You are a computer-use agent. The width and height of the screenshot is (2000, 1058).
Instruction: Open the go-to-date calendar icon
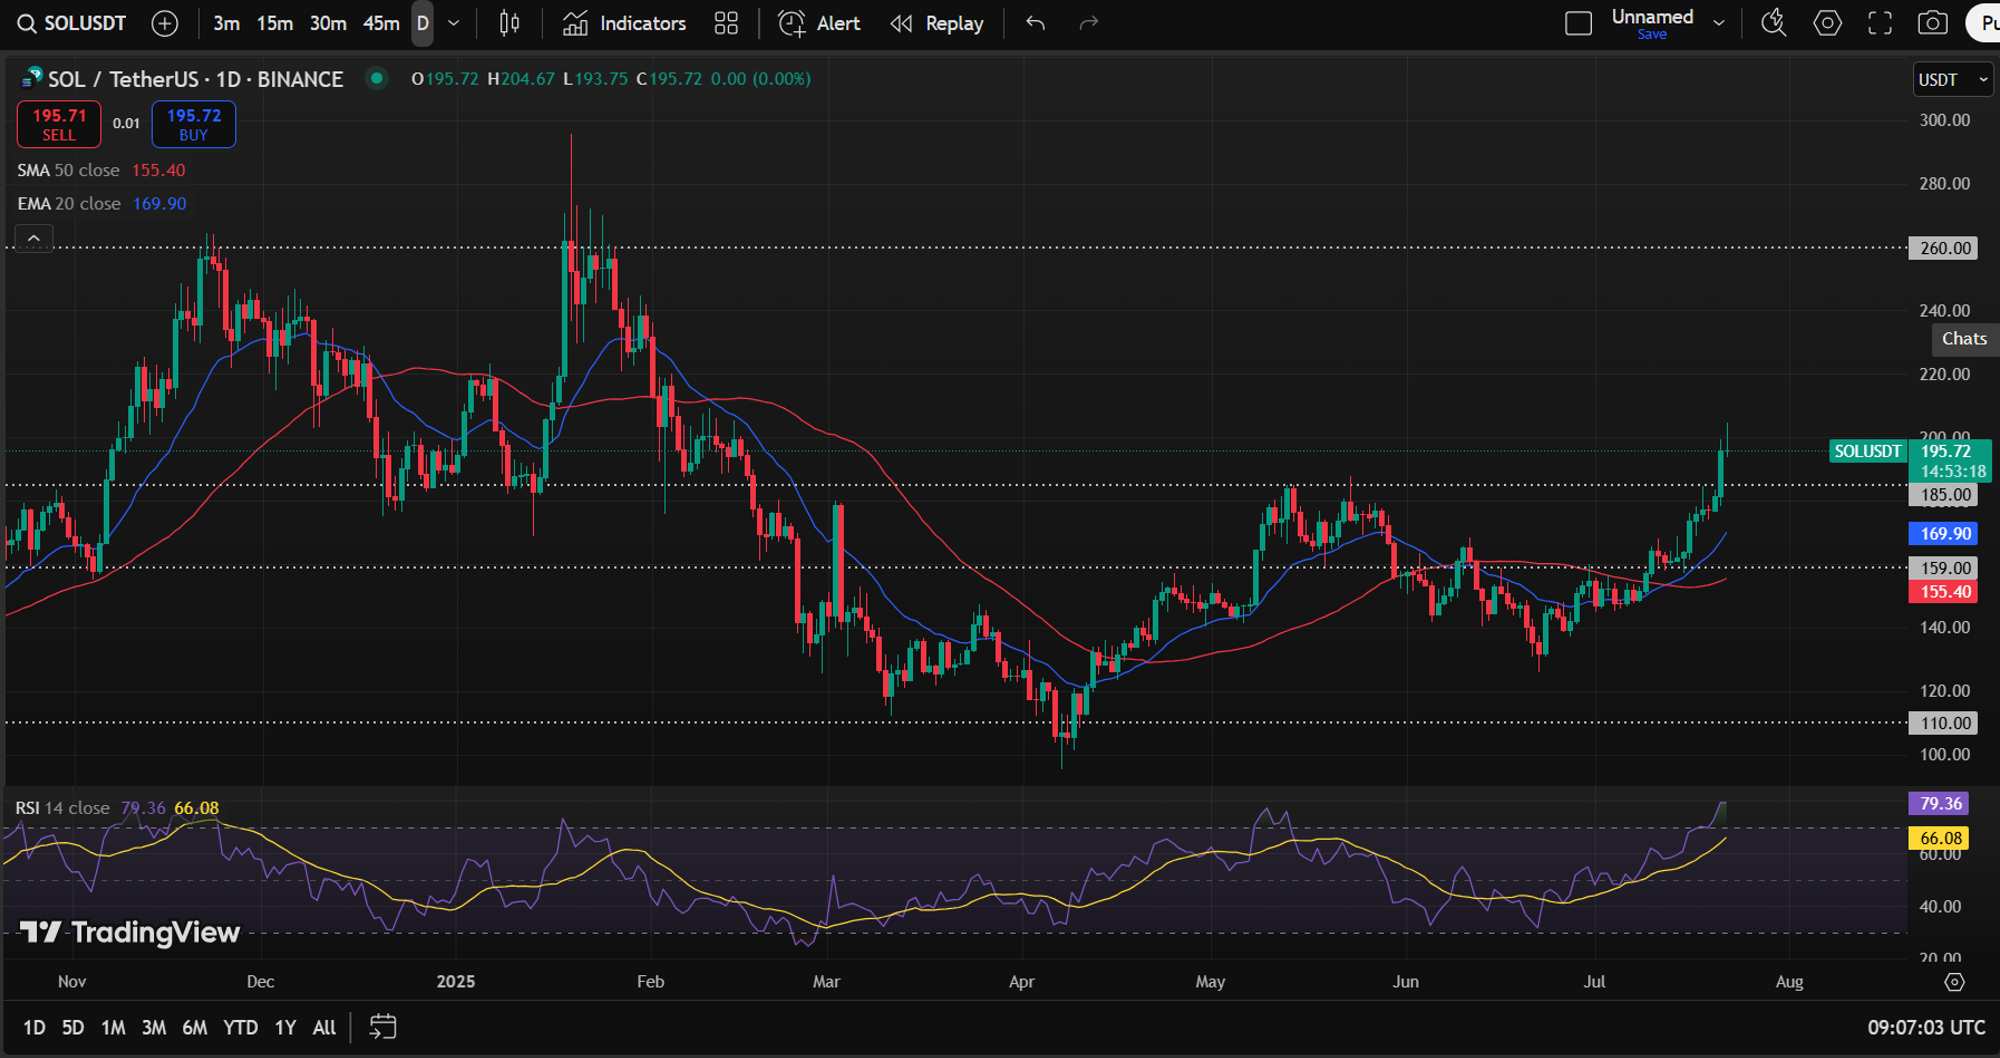point(383,1027)
